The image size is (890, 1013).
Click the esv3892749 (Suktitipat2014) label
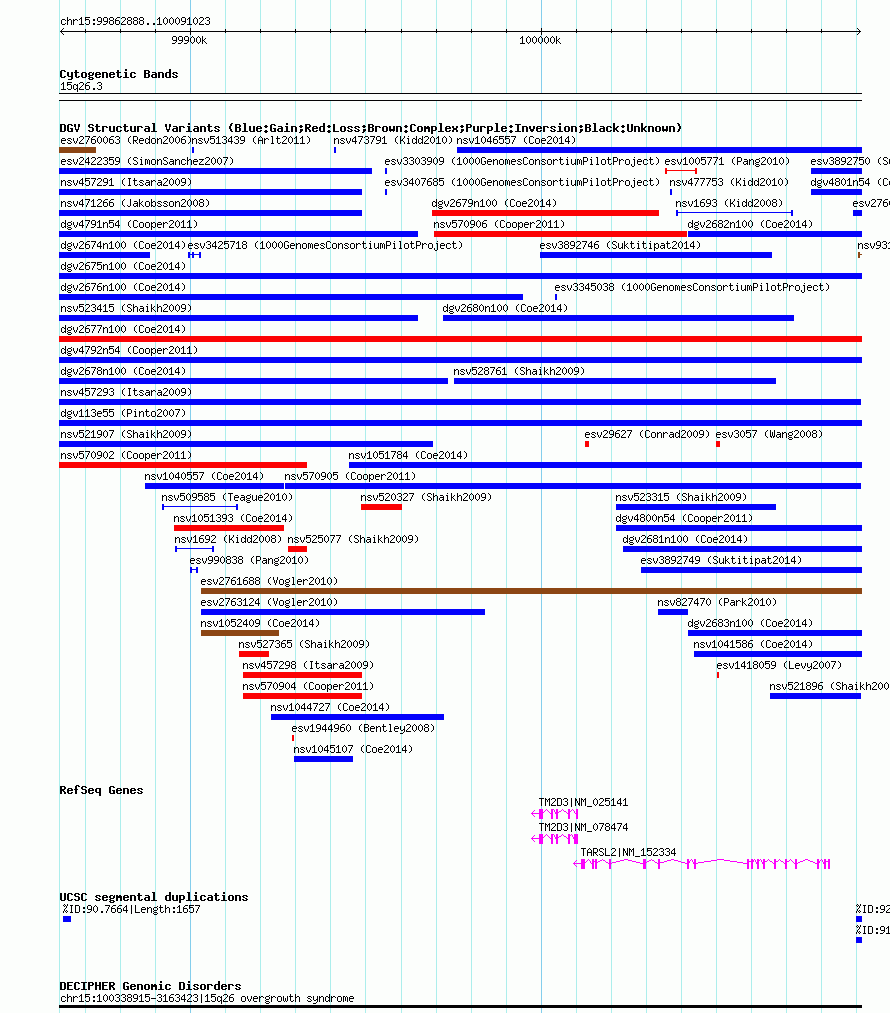point(721,560)
